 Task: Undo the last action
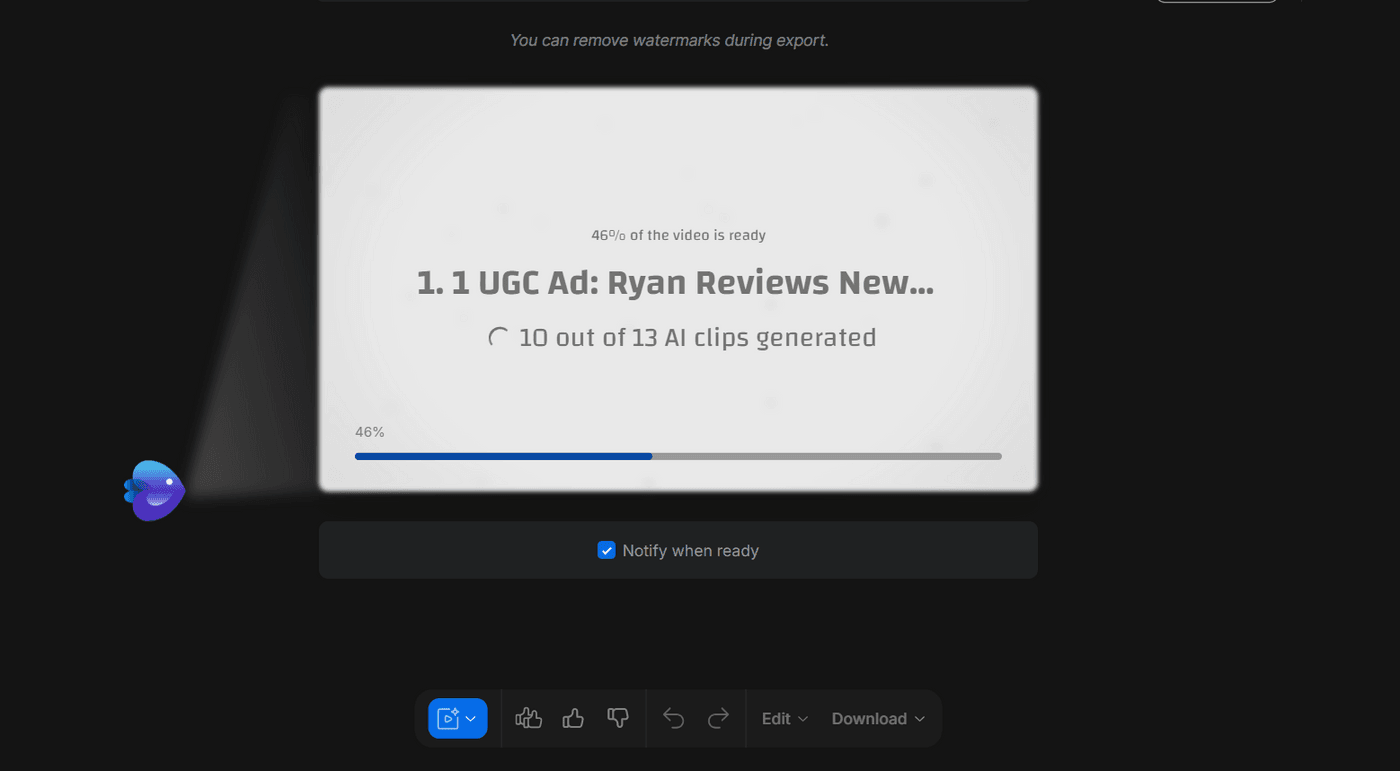point(673,718)
